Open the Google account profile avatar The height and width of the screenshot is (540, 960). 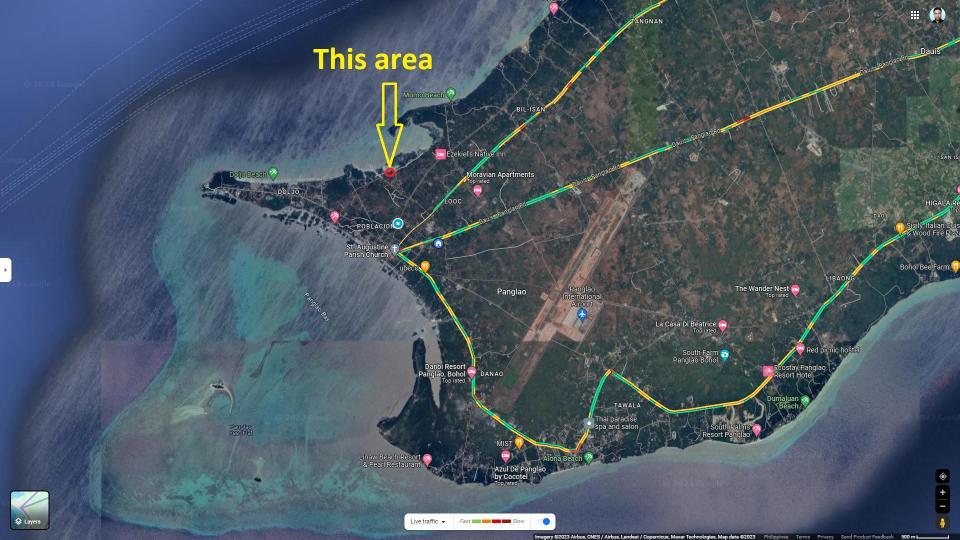[937, 15]
